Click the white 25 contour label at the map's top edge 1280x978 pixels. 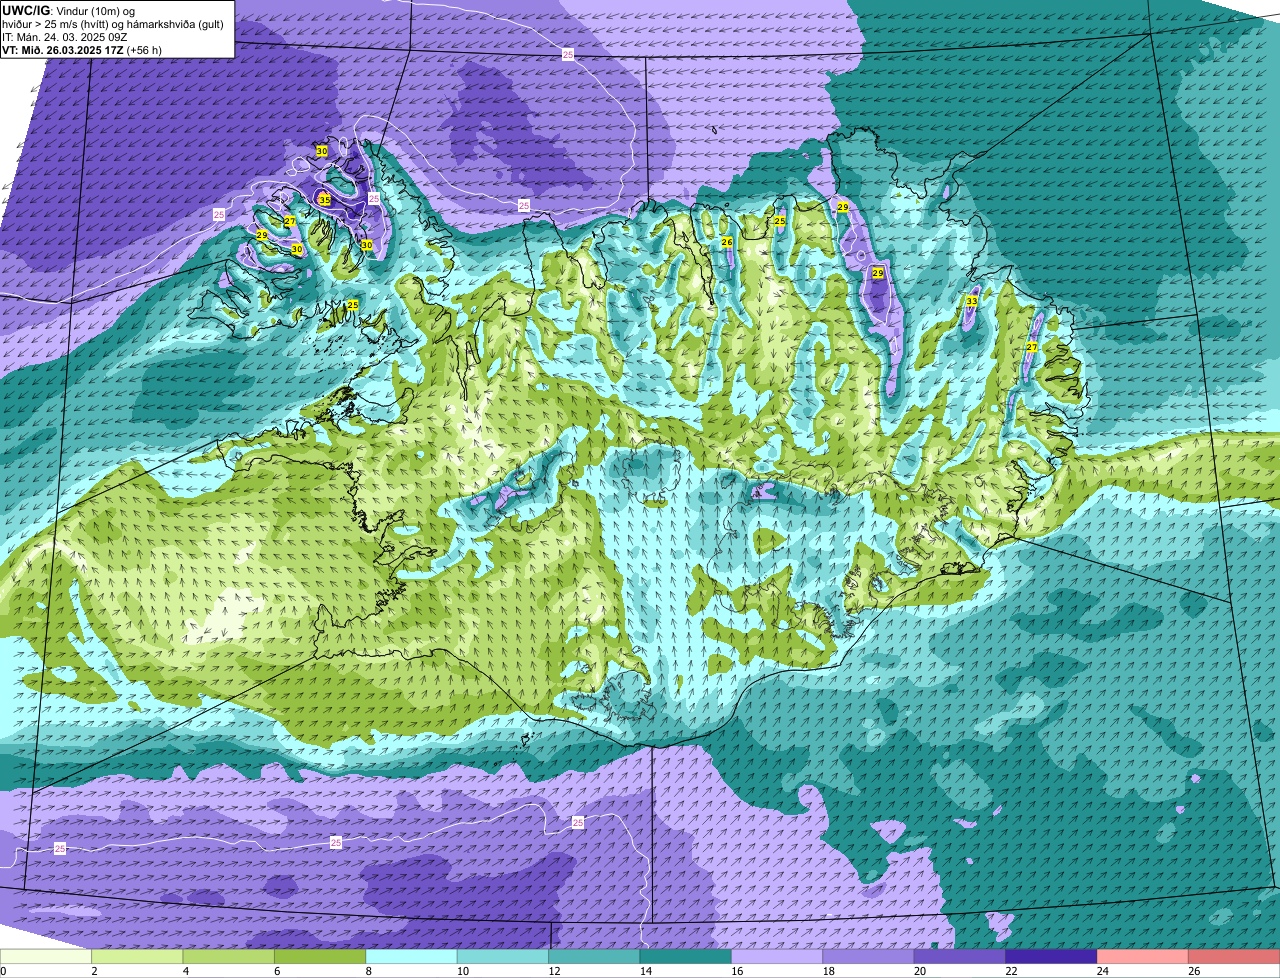(x=568, y=55)
